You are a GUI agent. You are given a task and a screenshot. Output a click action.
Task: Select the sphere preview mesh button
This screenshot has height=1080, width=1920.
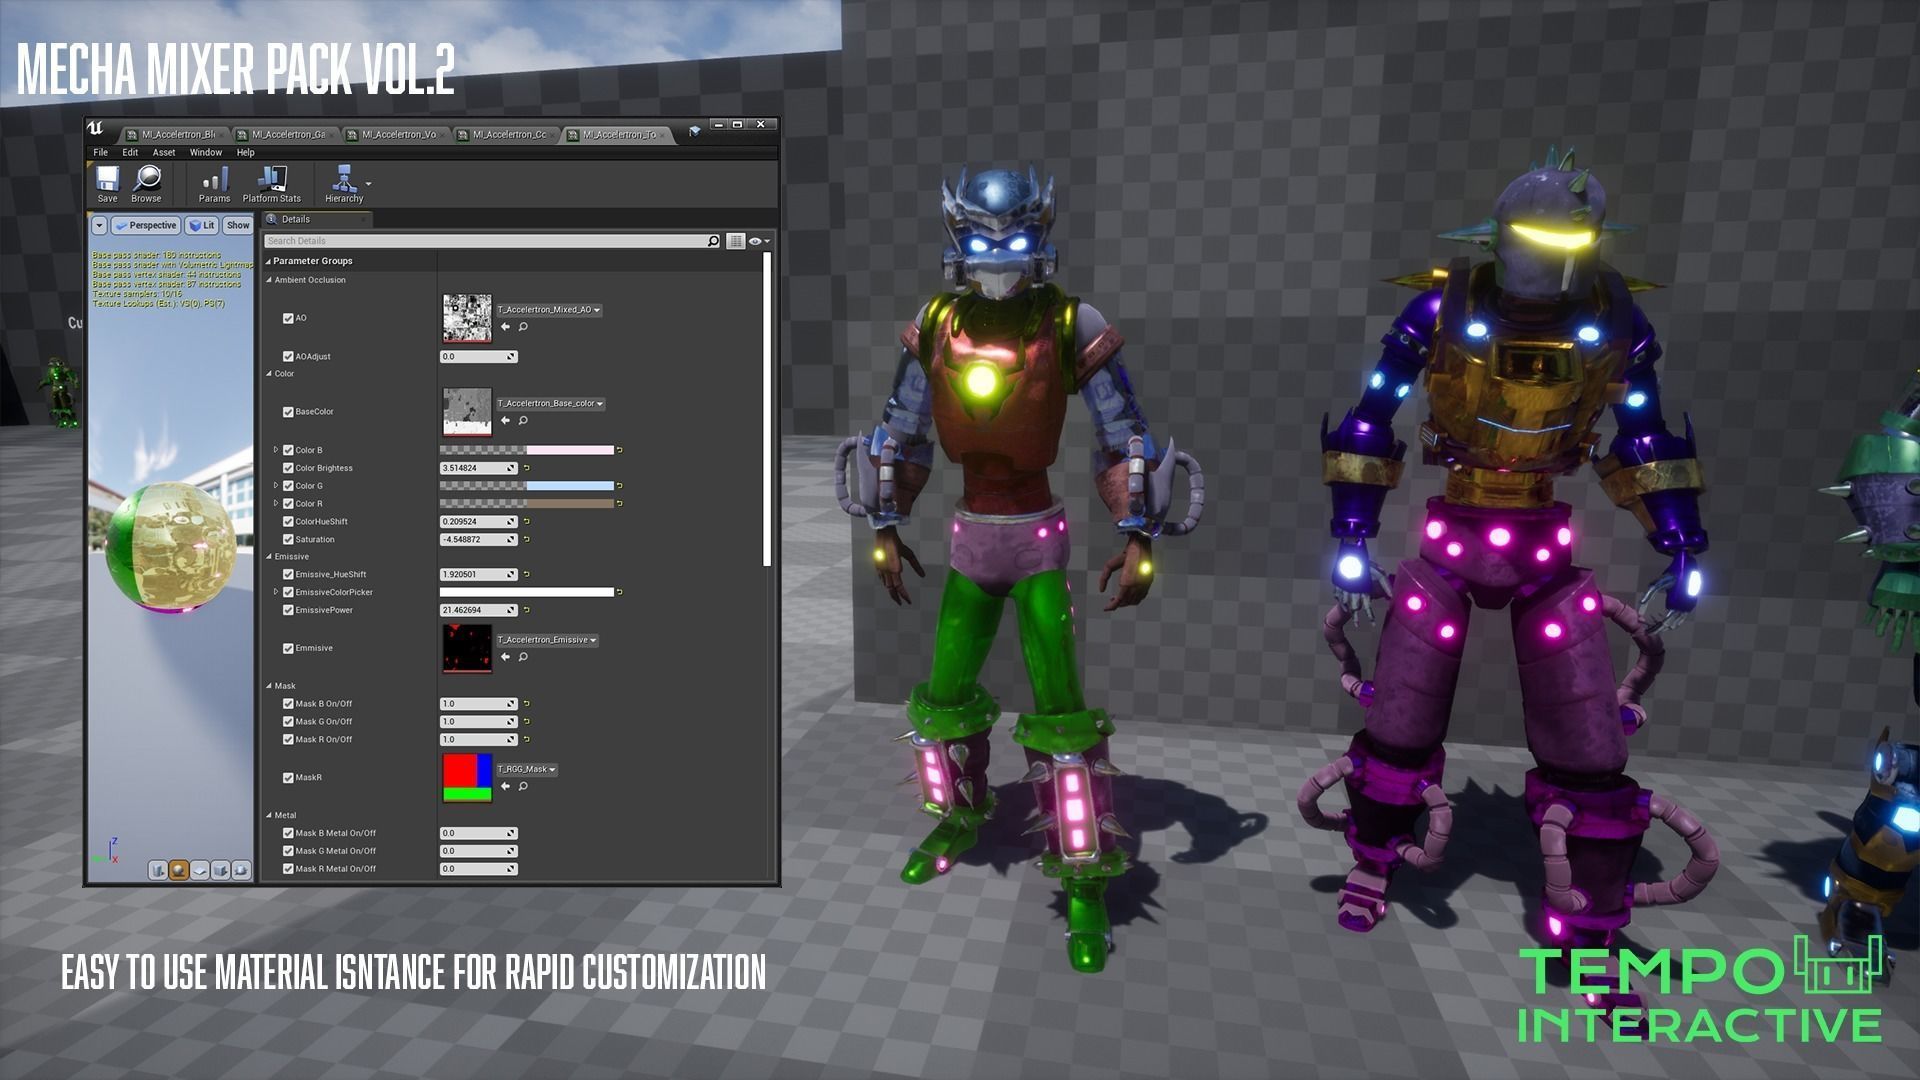(179, 871)
